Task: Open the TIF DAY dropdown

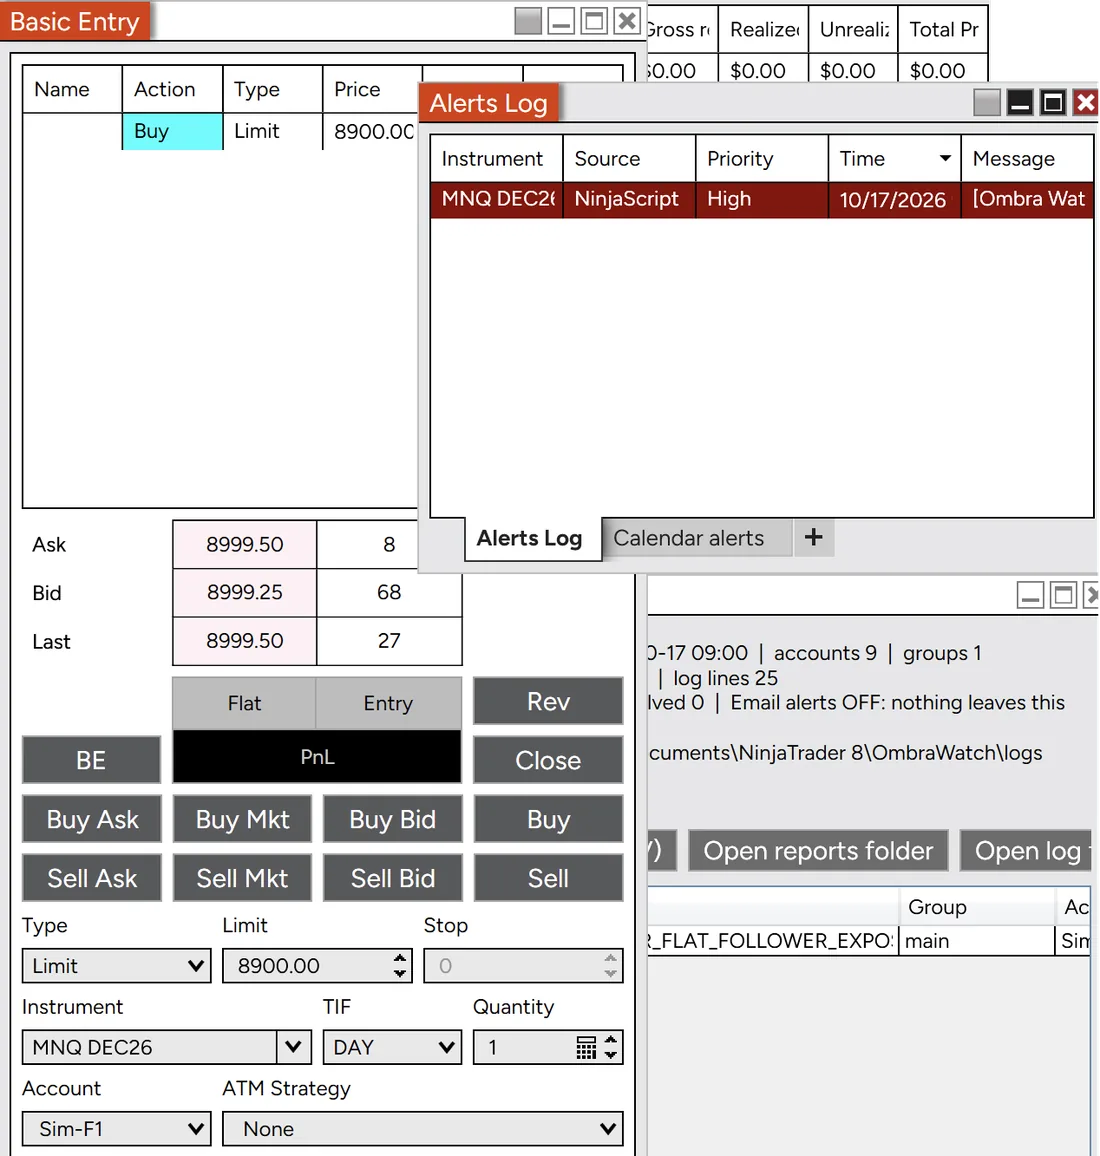Action: (x=392, y=1047)
